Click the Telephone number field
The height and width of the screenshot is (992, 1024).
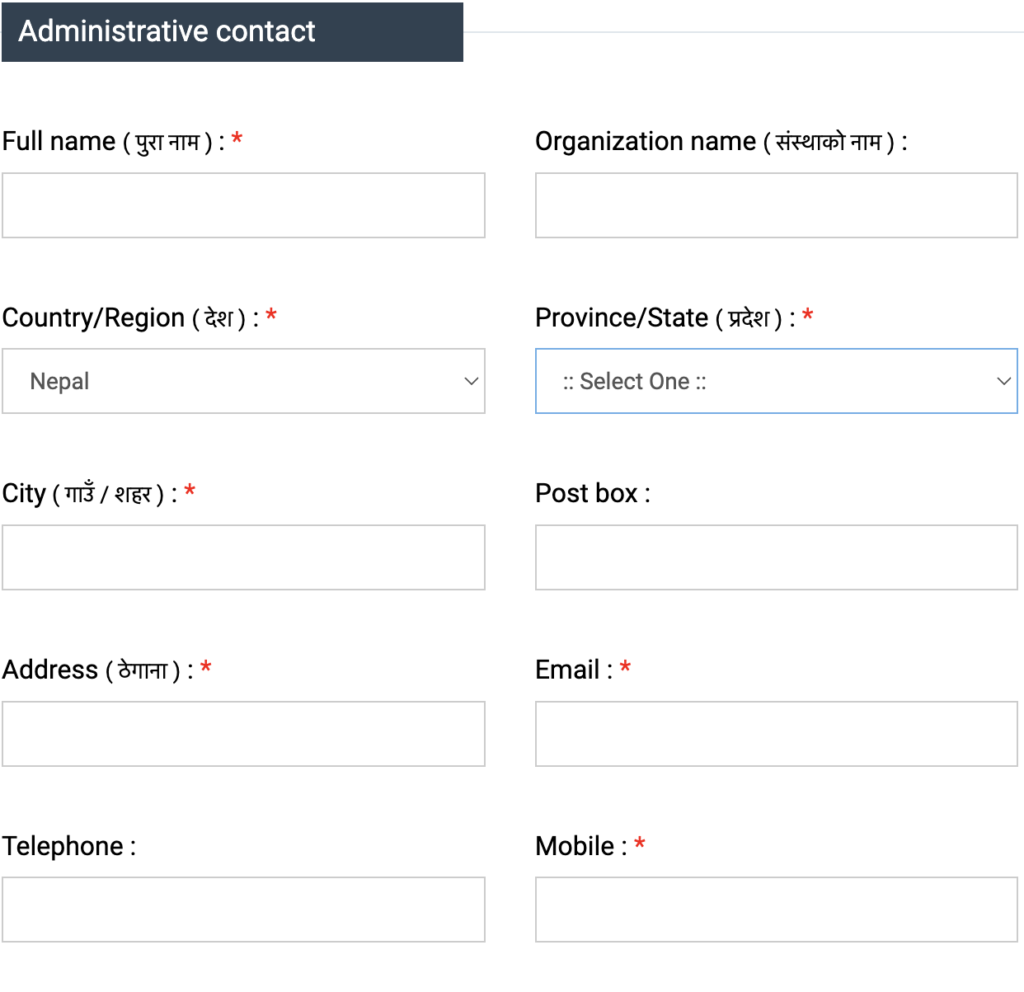coord(243,909)
